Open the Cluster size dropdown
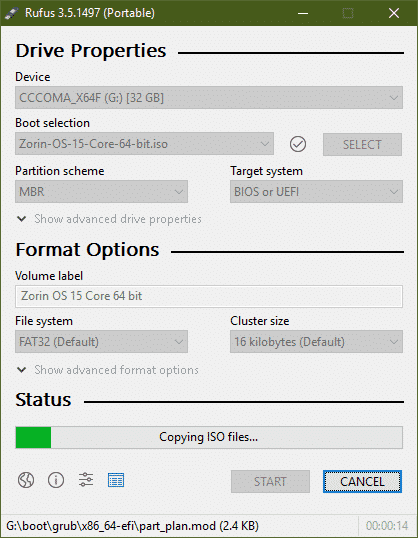 point(316,341)
